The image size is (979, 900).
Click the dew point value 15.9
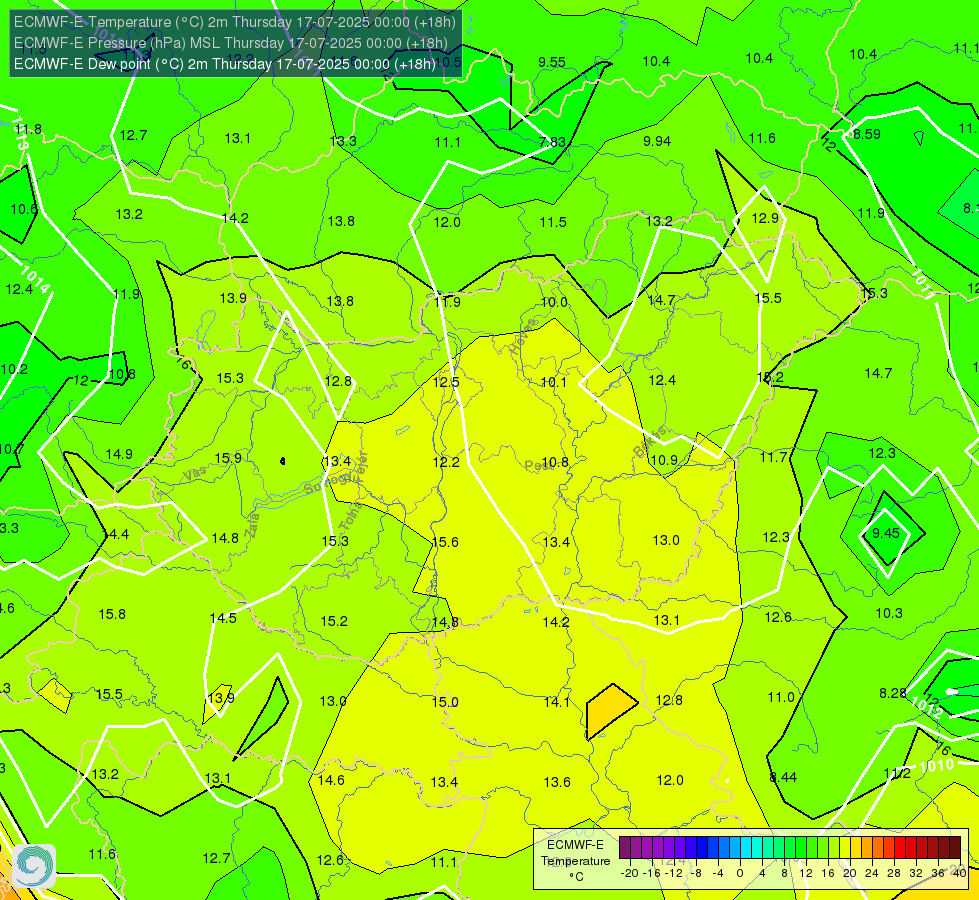228,458
